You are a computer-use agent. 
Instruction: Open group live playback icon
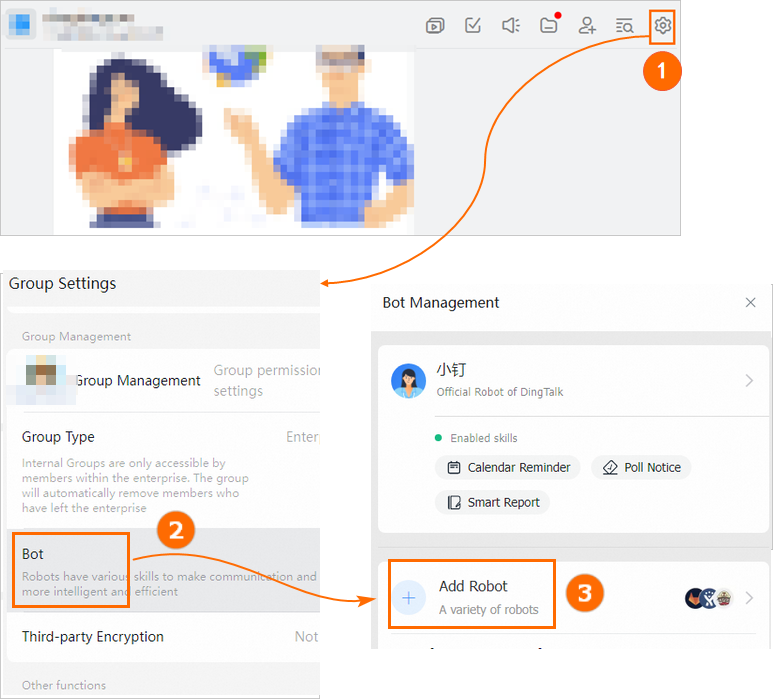click(435, 26)
